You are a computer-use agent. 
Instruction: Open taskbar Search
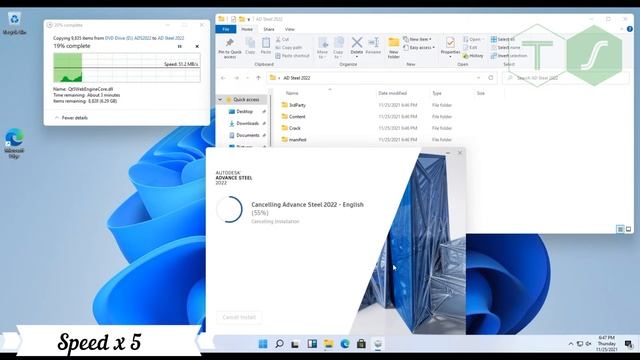(279, 344)
